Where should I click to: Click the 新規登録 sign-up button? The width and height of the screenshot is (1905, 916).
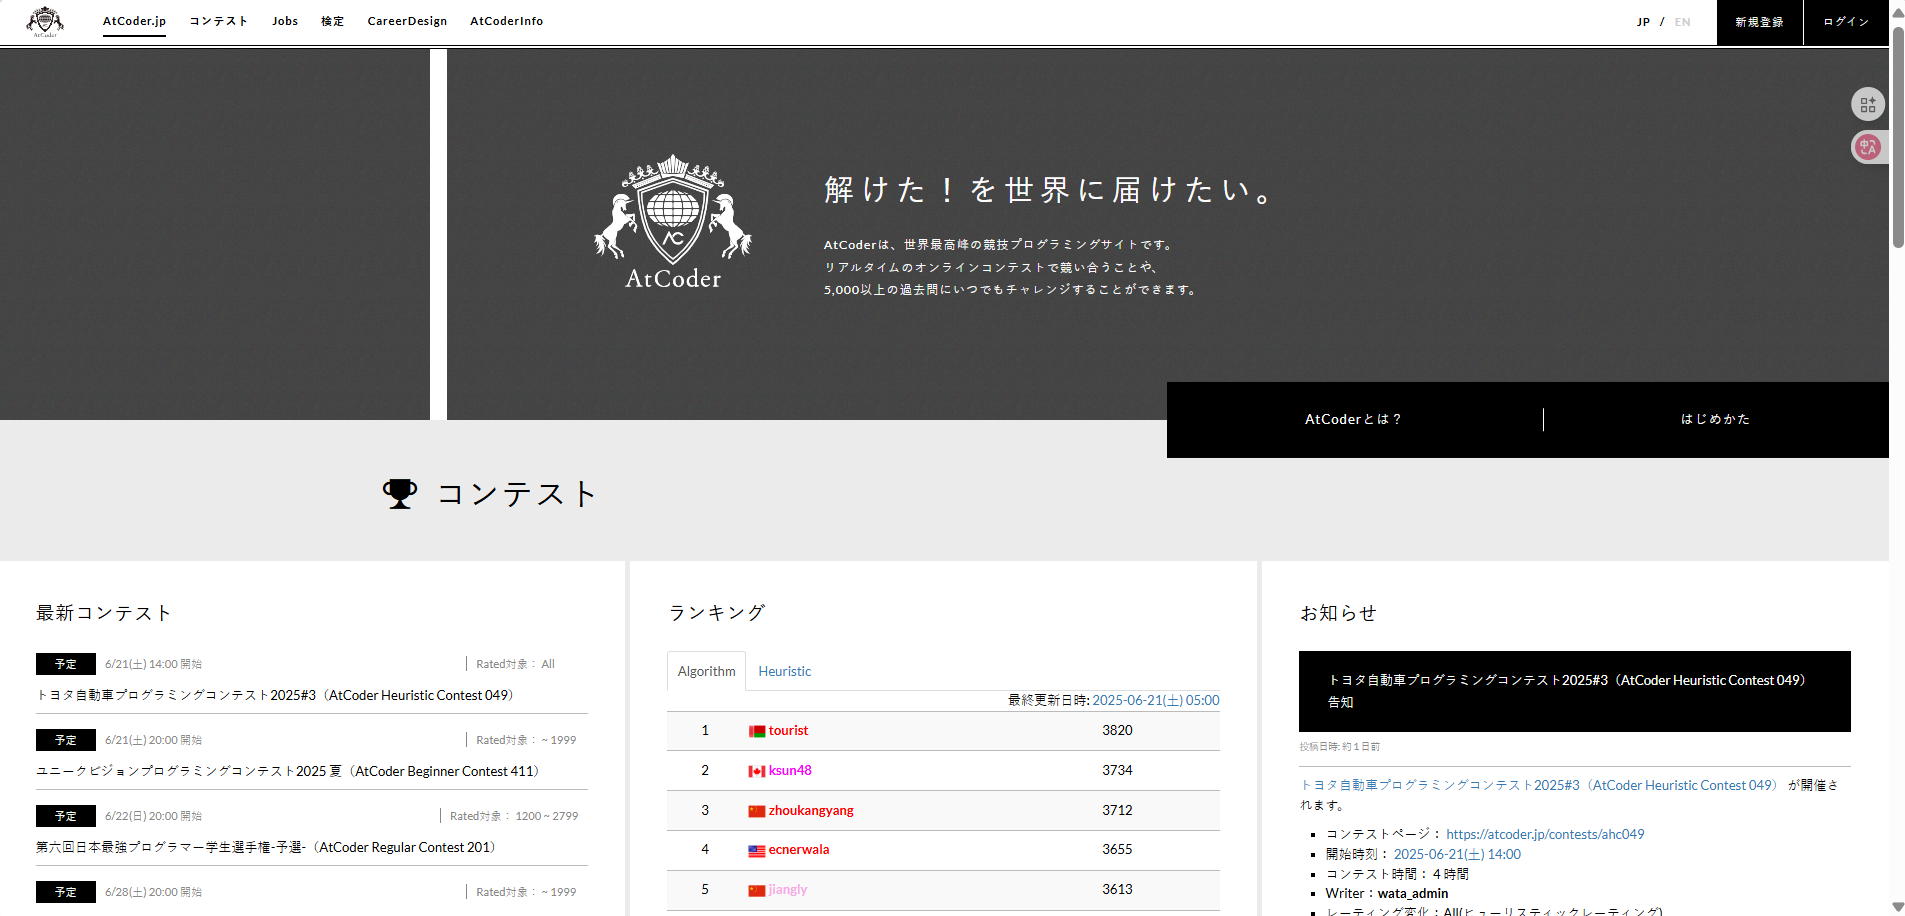pos(1759,22)
